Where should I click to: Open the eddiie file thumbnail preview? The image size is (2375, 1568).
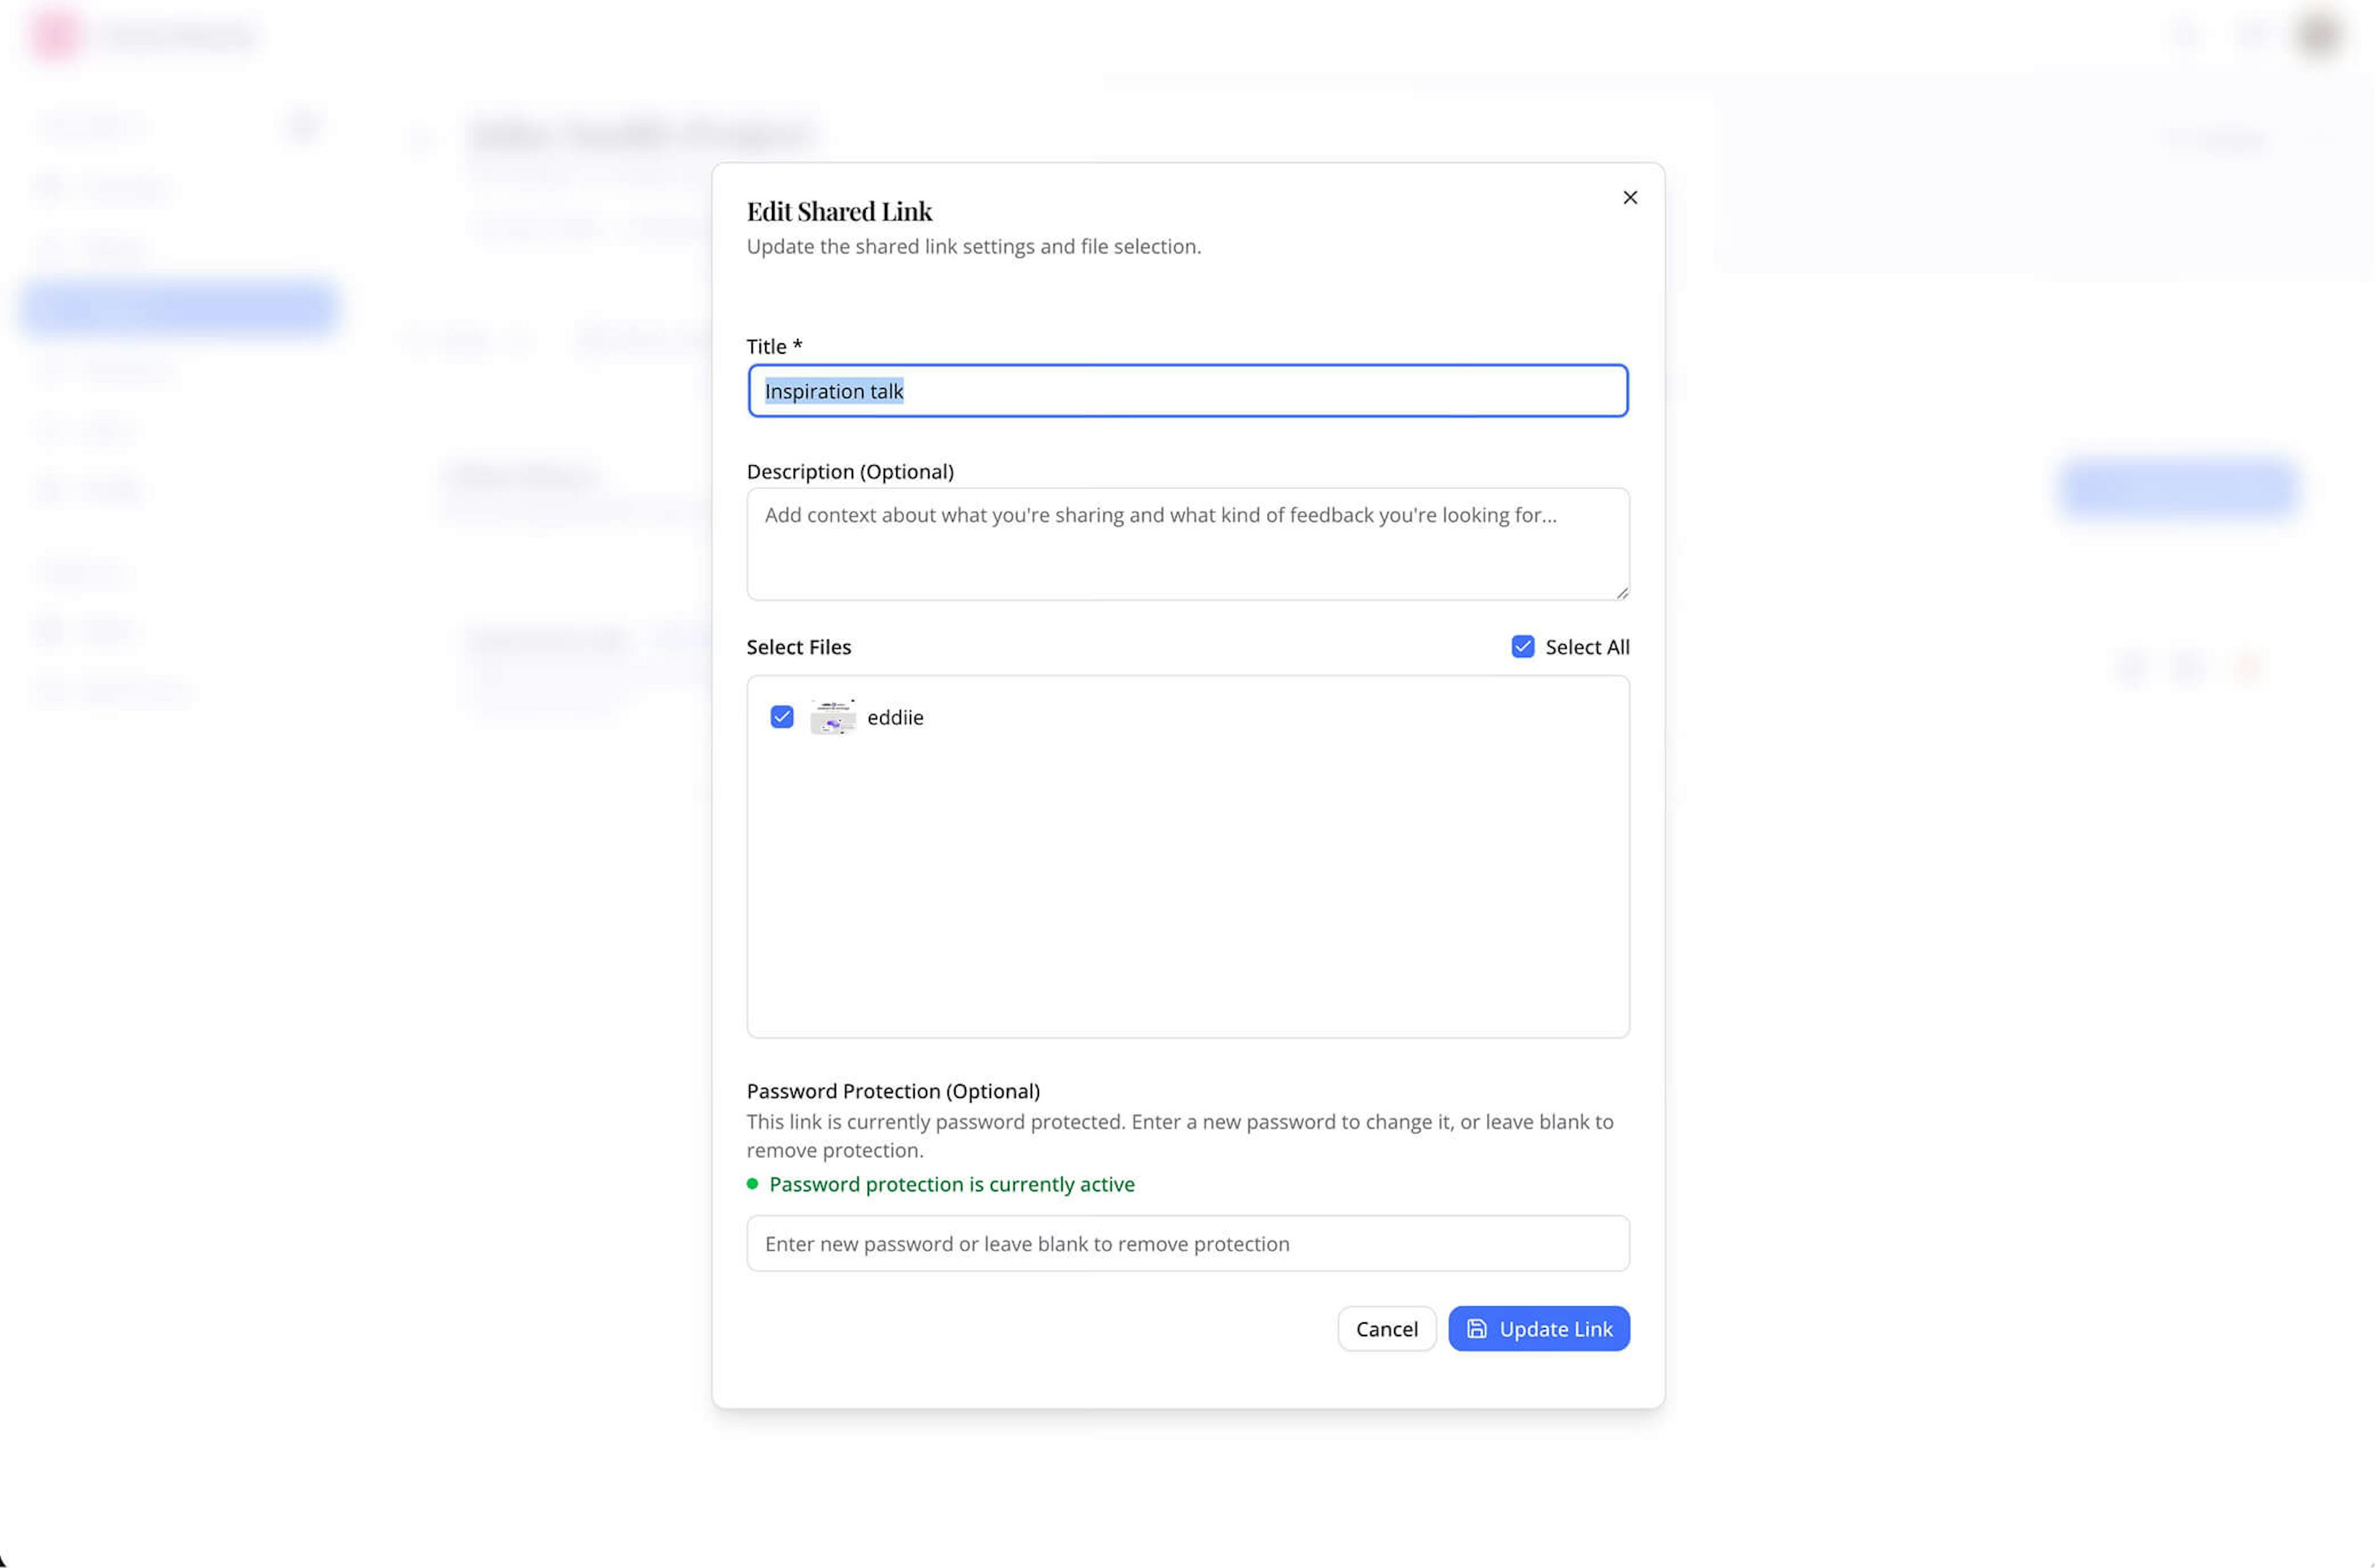tap(834, 717)
